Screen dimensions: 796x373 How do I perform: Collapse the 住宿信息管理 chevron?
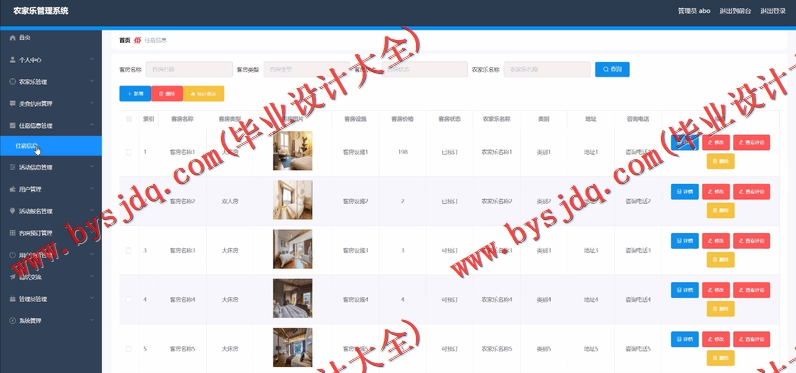(x=92, y=125)
